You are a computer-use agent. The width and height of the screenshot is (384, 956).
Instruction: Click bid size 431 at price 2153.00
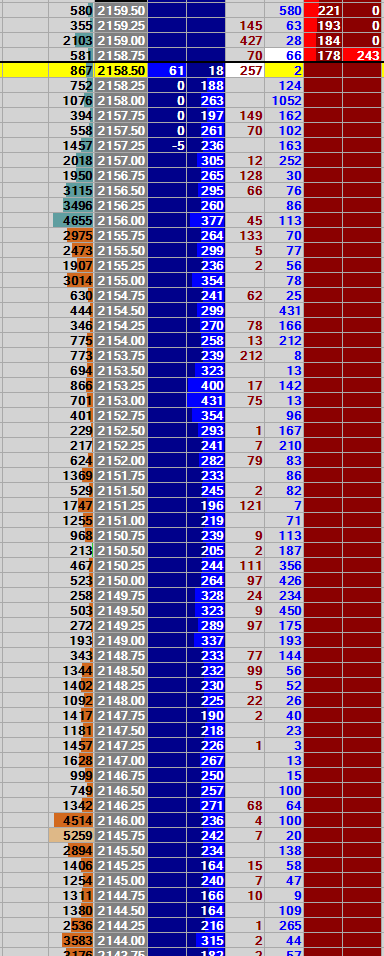[x=206, y=401]
